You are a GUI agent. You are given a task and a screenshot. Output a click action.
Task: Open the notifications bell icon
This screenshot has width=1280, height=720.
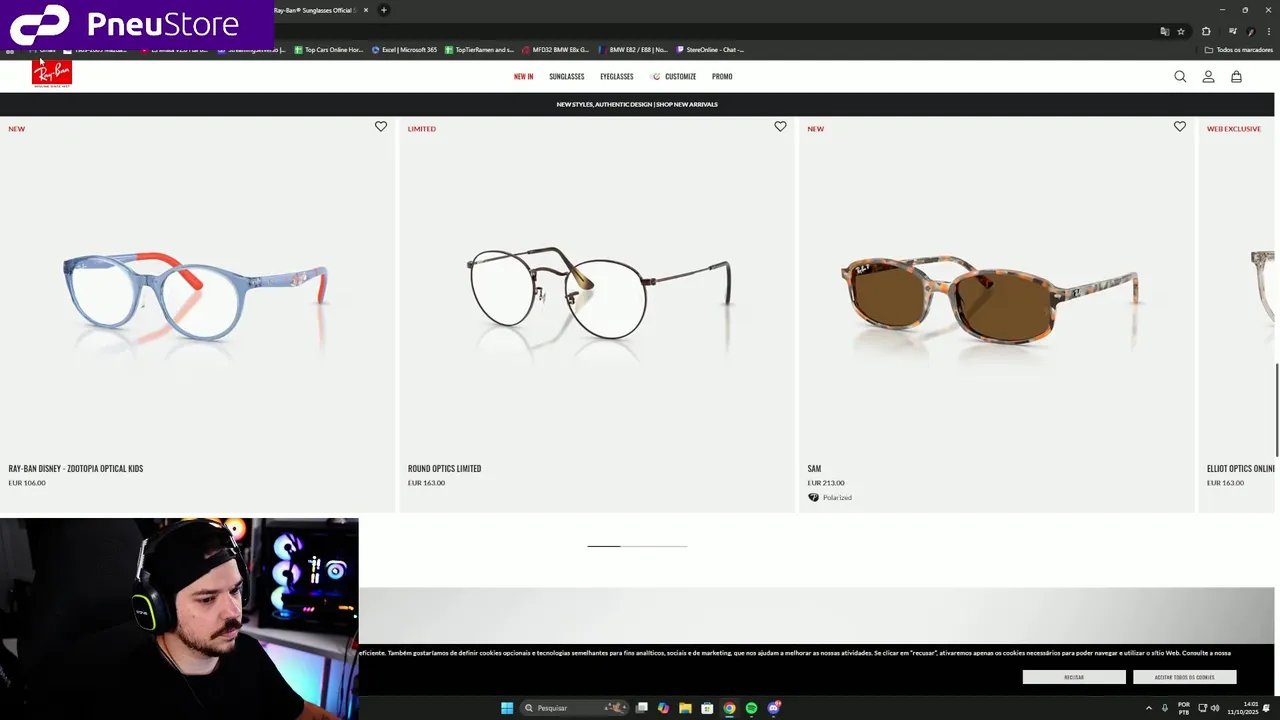pyautogui.click(x=1266, y=708)
